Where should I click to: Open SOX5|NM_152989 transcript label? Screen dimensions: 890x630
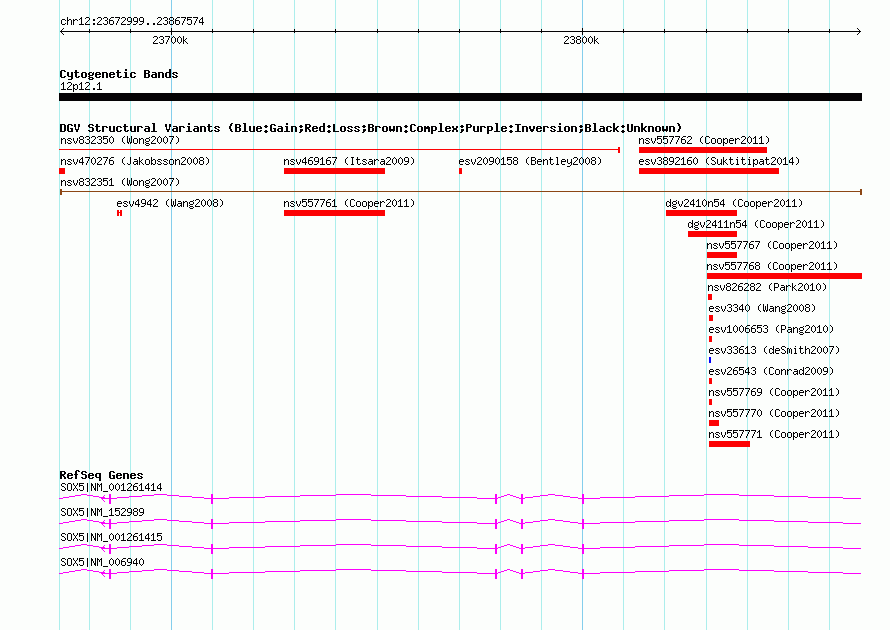tap(102, 513)
